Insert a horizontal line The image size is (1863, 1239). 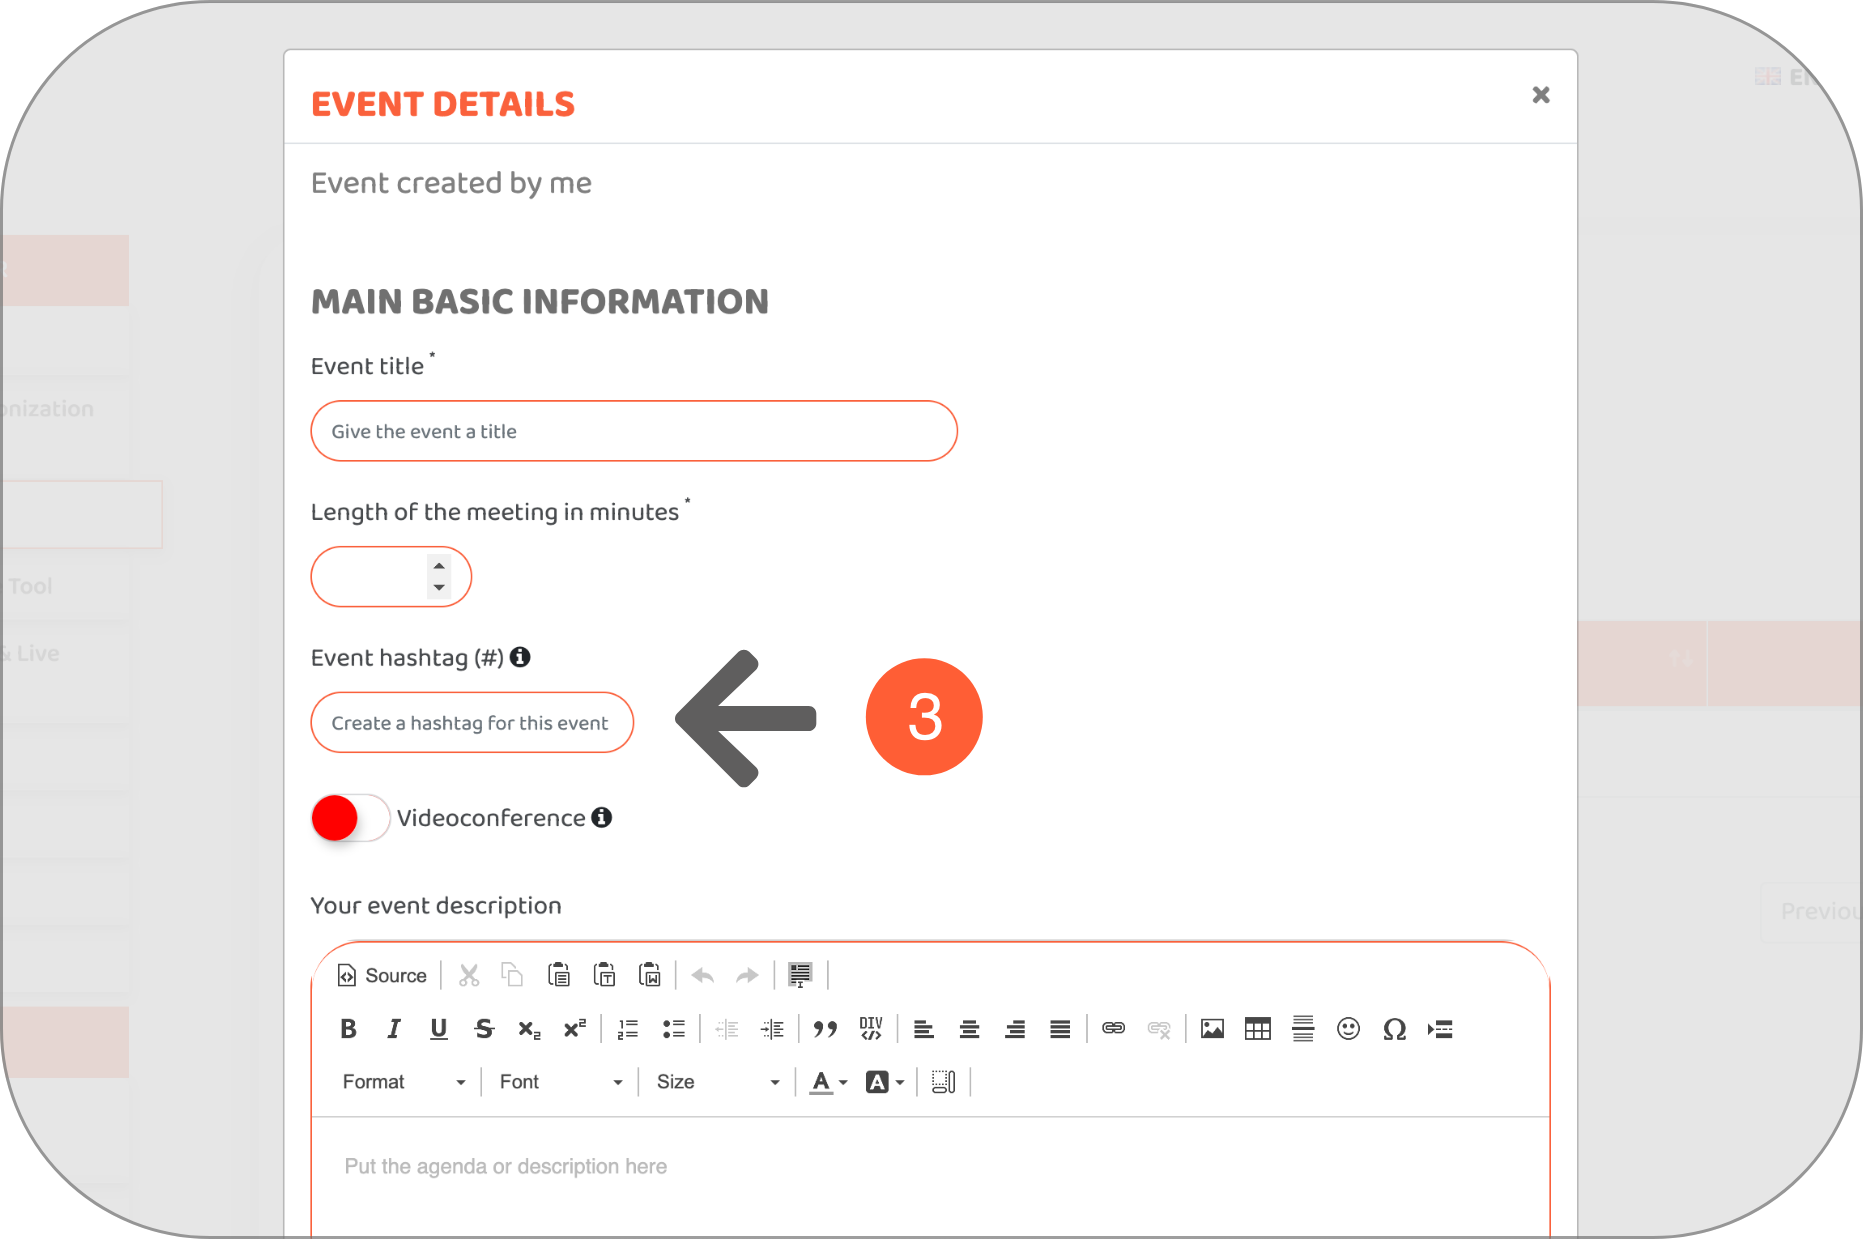[1303, 1029]
